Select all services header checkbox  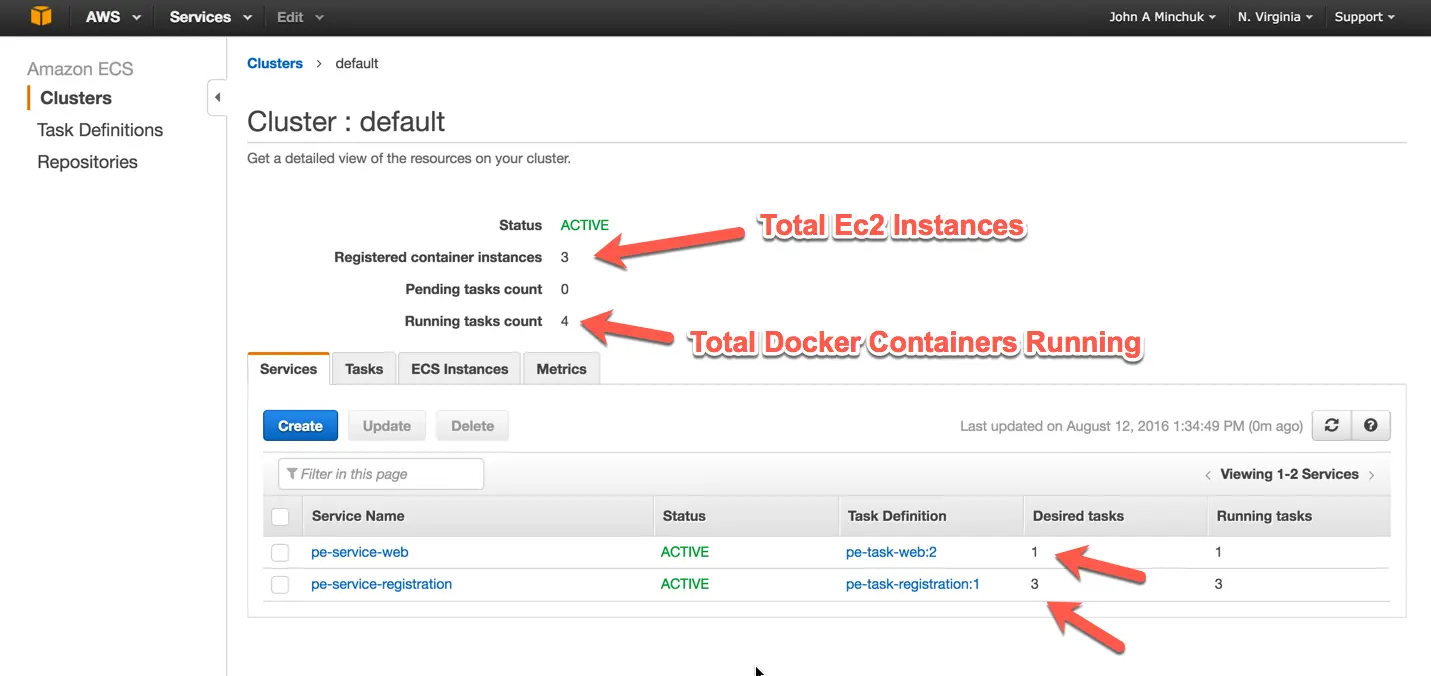281,517
